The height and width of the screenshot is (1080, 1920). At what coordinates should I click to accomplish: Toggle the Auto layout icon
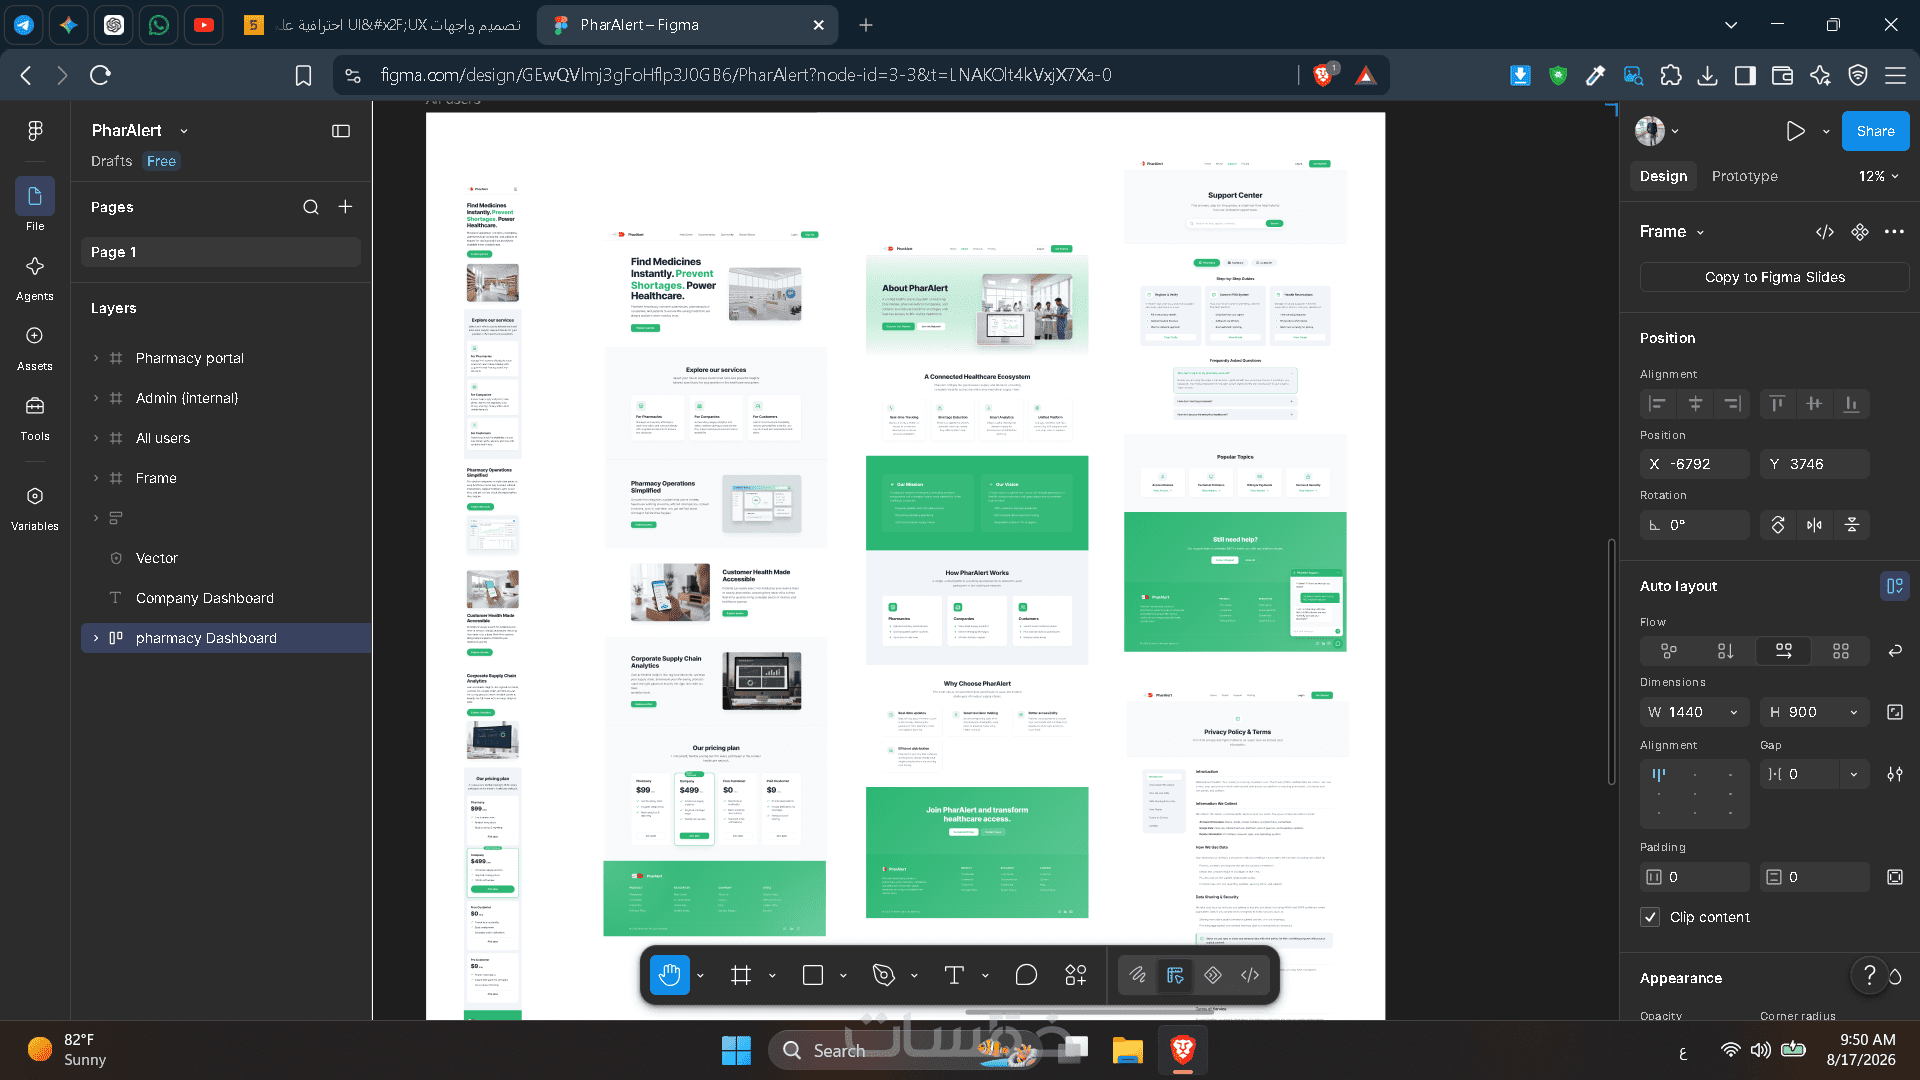pyautogui.click(x=1894, y=586)
